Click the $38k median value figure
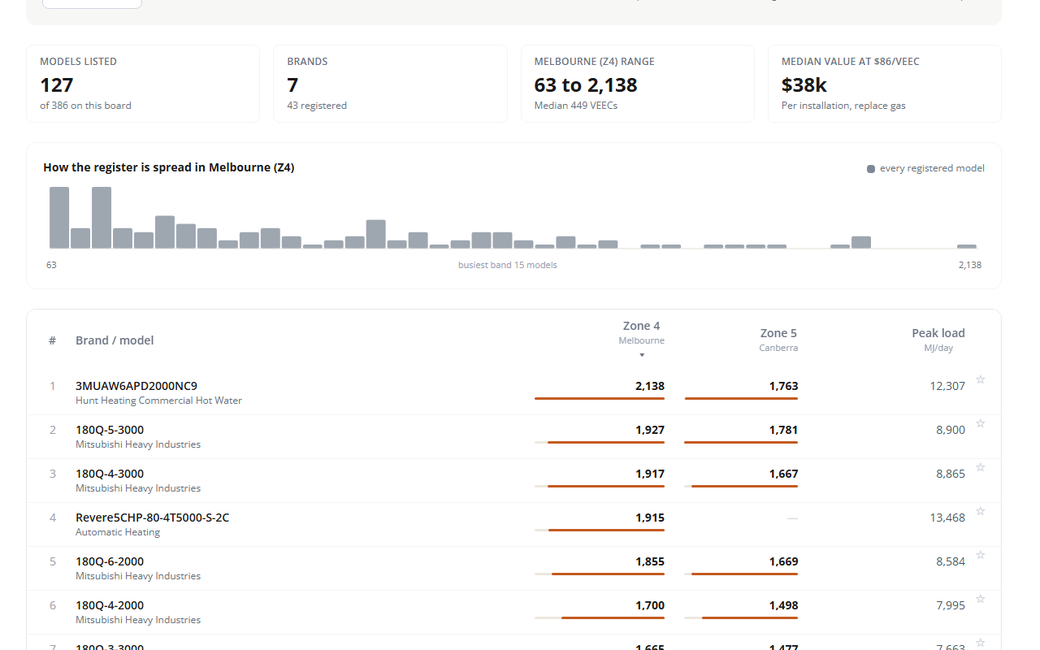Viewport: 1040px width, 650px height. coord(804,85)
